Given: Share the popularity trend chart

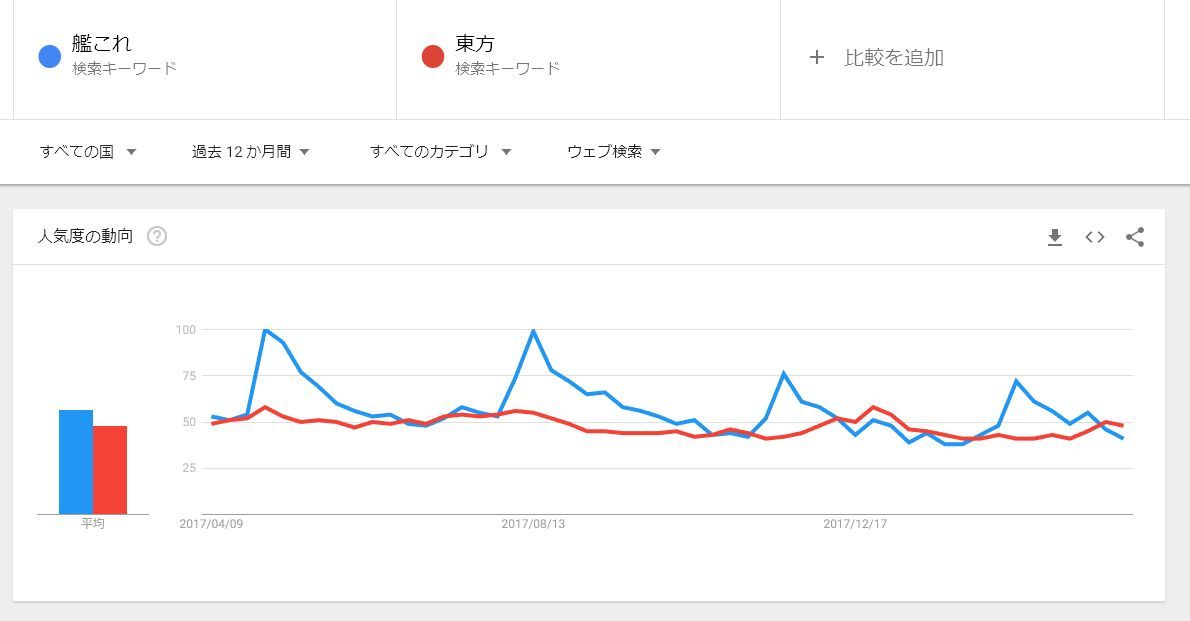Looking at the screenshot, I should [x=1135, y=237].
